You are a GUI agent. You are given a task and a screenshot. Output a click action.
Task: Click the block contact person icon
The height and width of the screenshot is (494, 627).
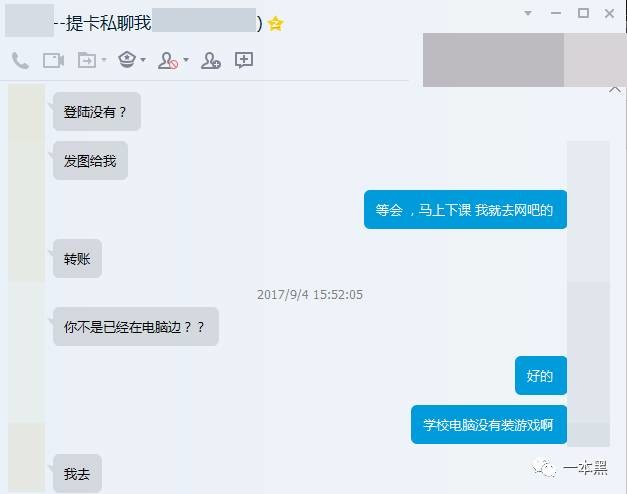[168, 60]
